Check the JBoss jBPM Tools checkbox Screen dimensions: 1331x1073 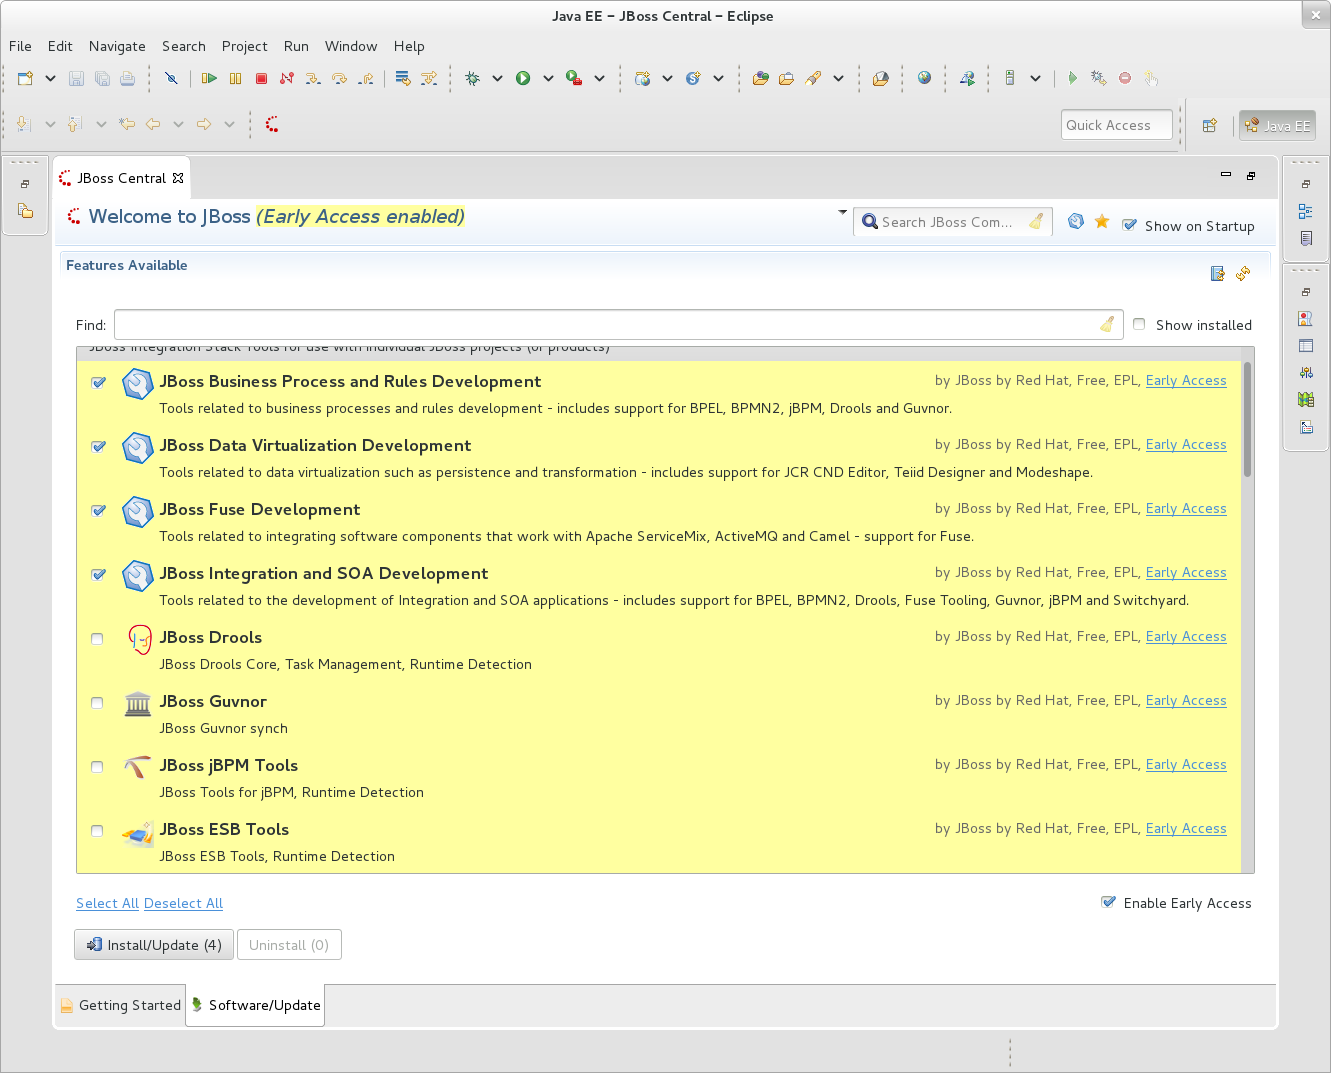(97, 767)
